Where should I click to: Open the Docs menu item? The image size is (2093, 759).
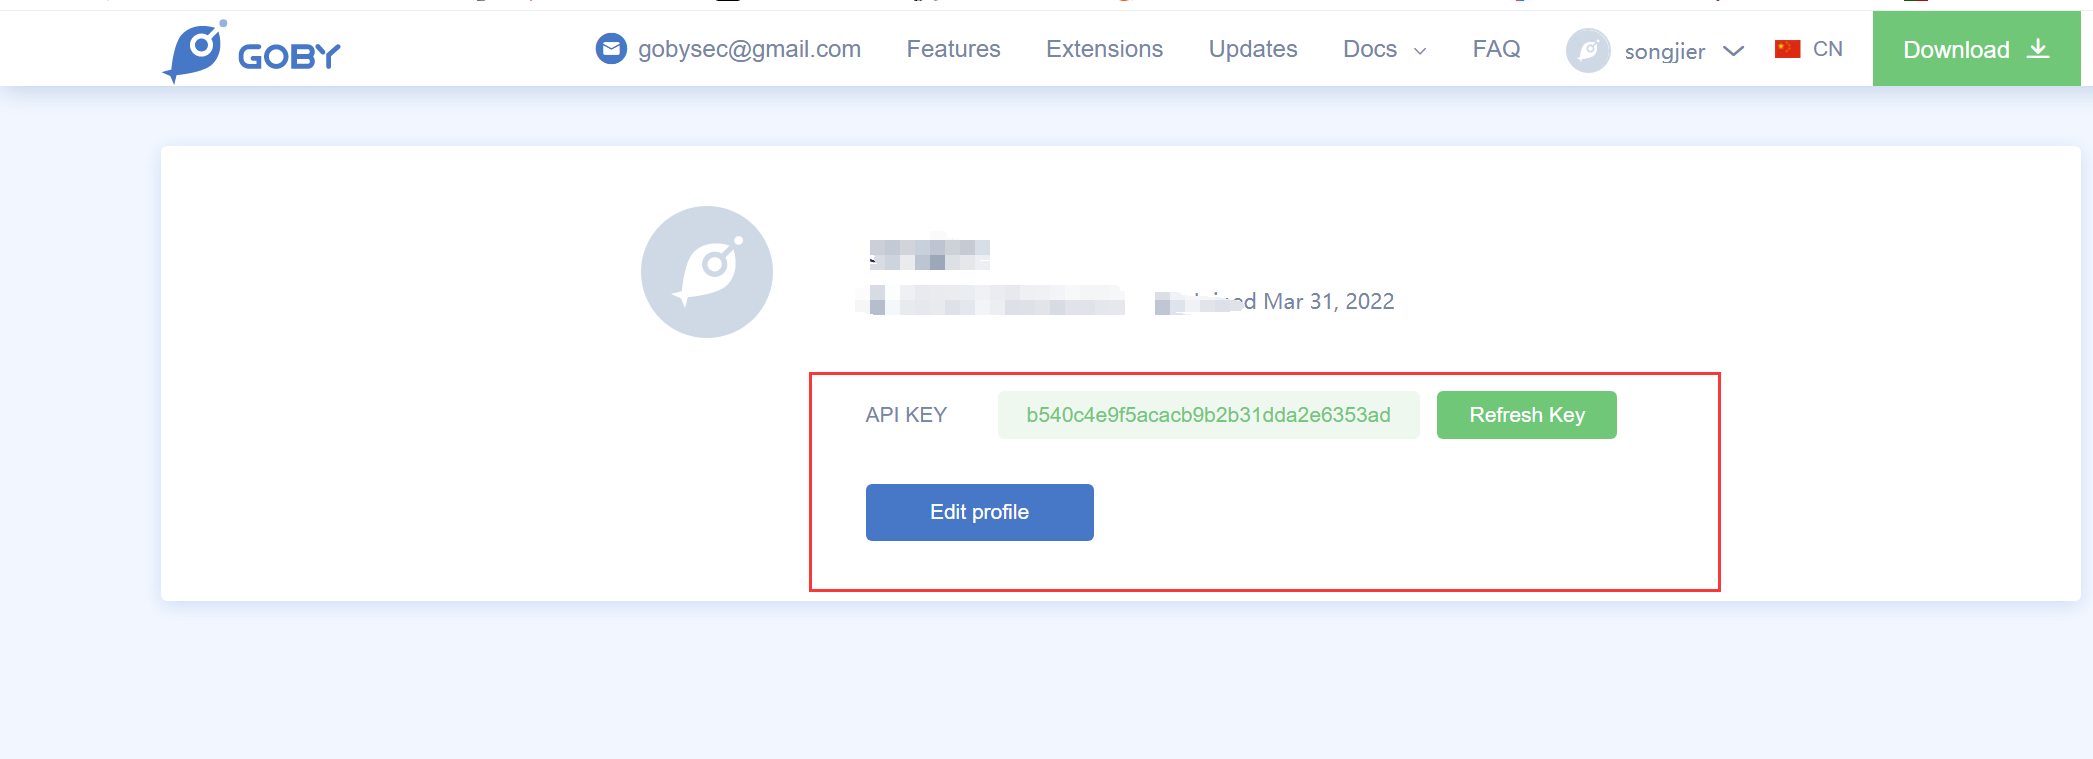point(1370,49)
